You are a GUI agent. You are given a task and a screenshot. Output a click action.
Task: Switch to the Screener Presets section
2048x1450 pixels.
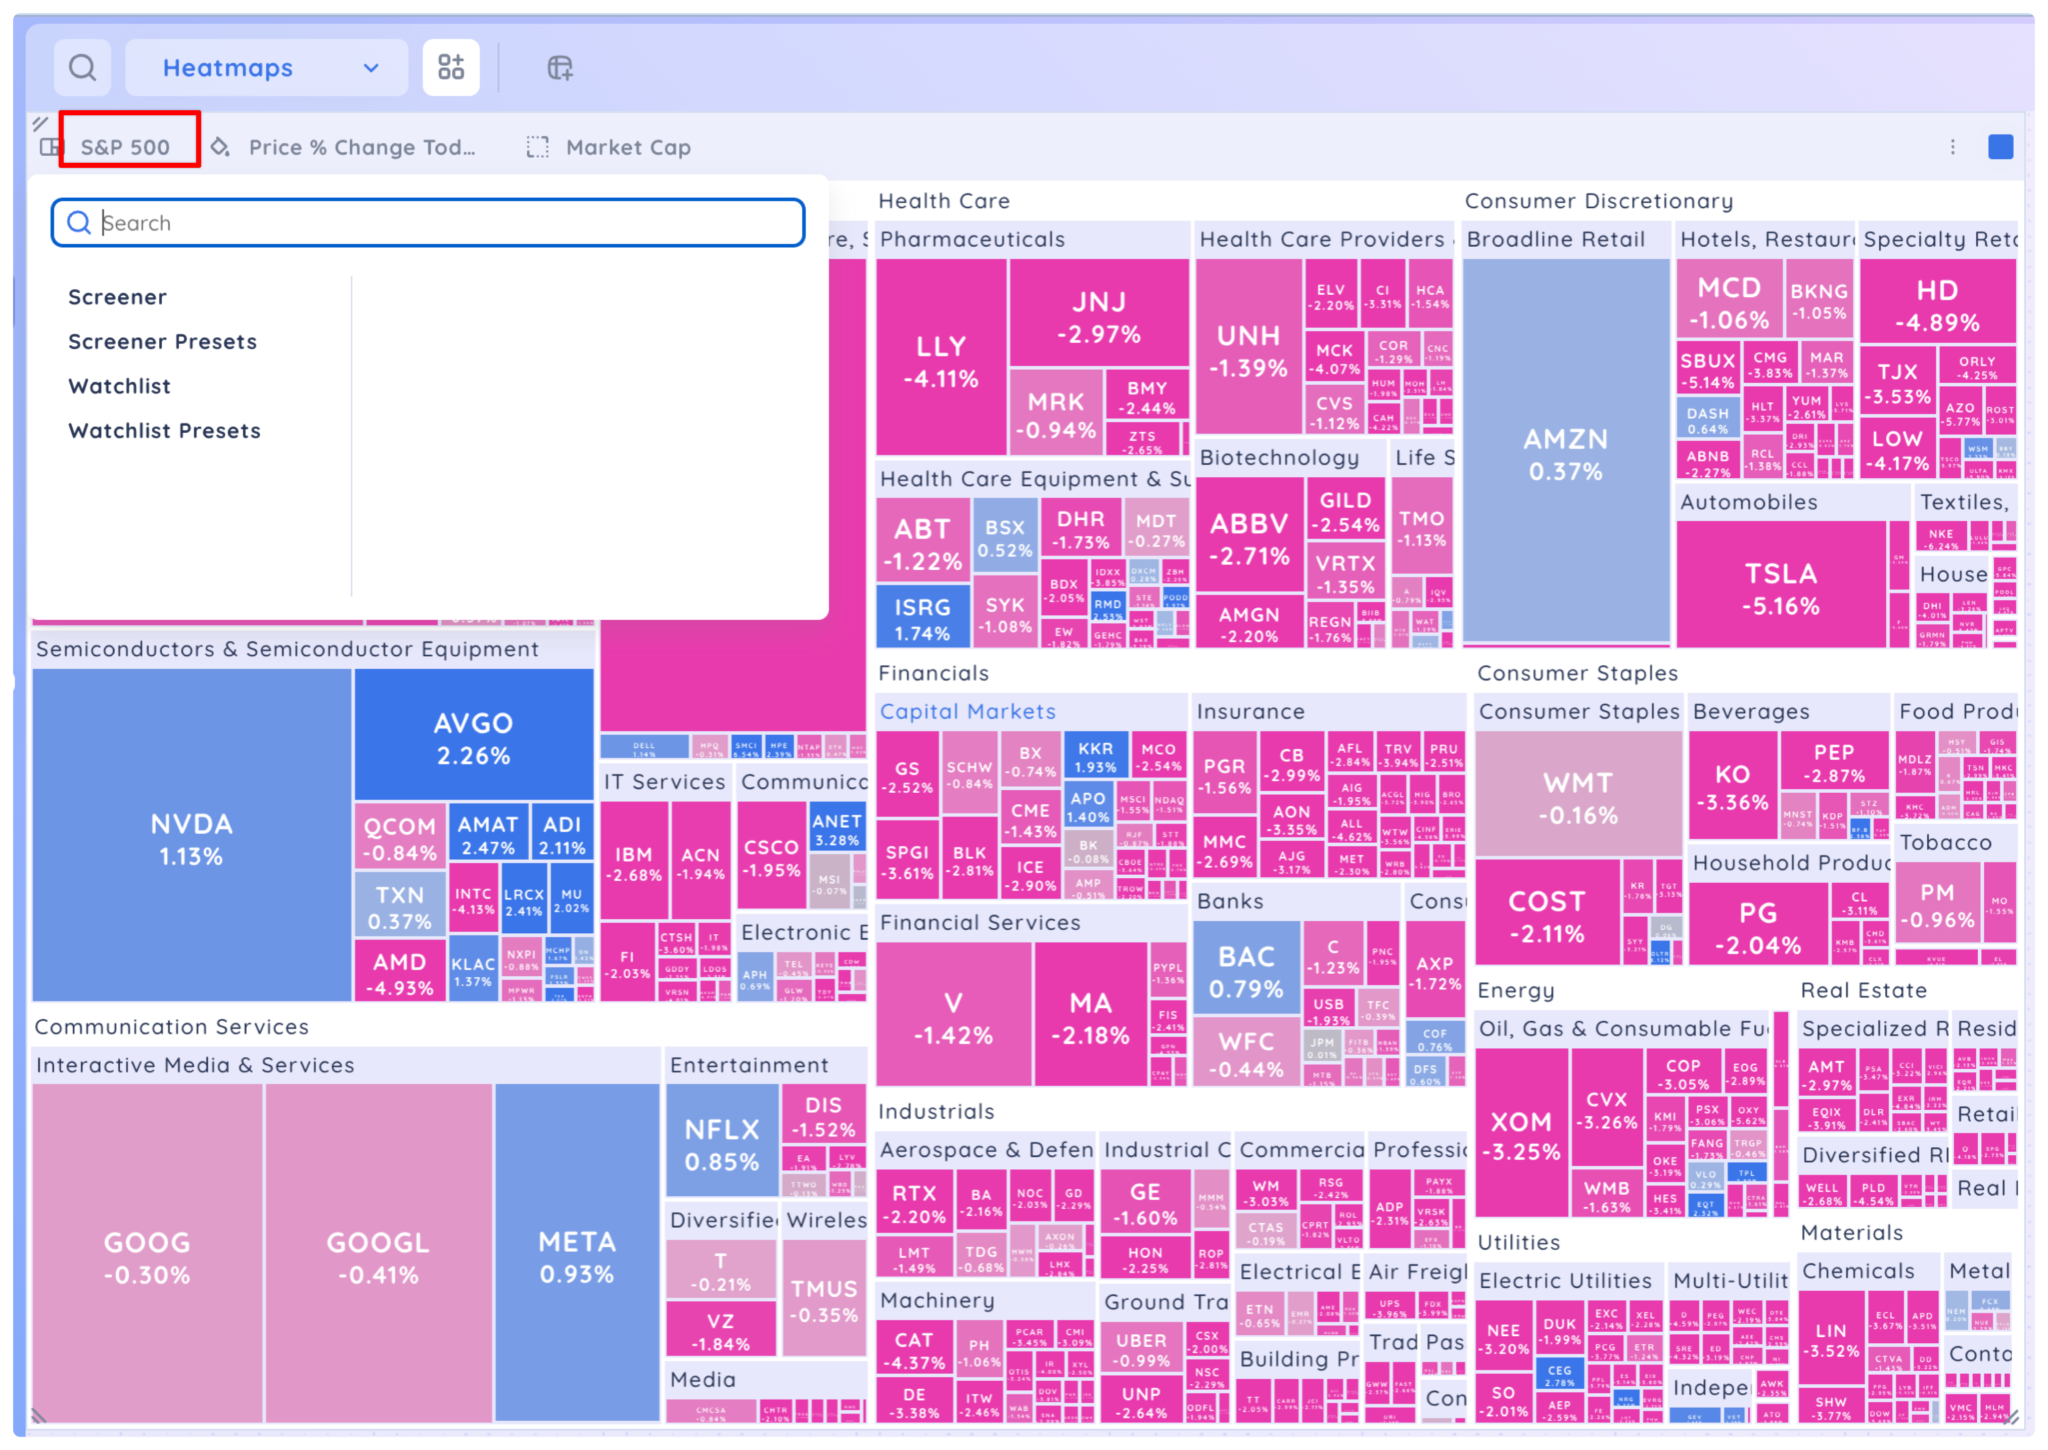coord(162,341)
